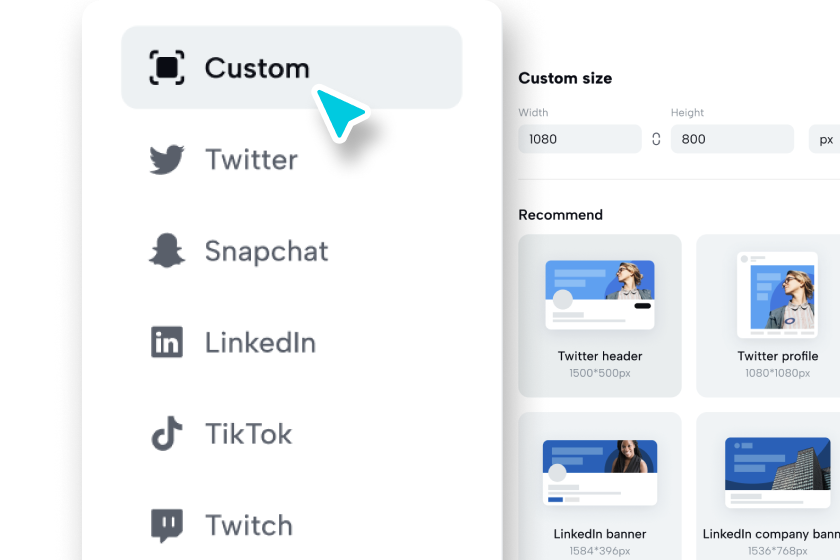Pick the LinkedIn banner preset thumbnail
The image size is (840, 560).
tap(600, 486)
